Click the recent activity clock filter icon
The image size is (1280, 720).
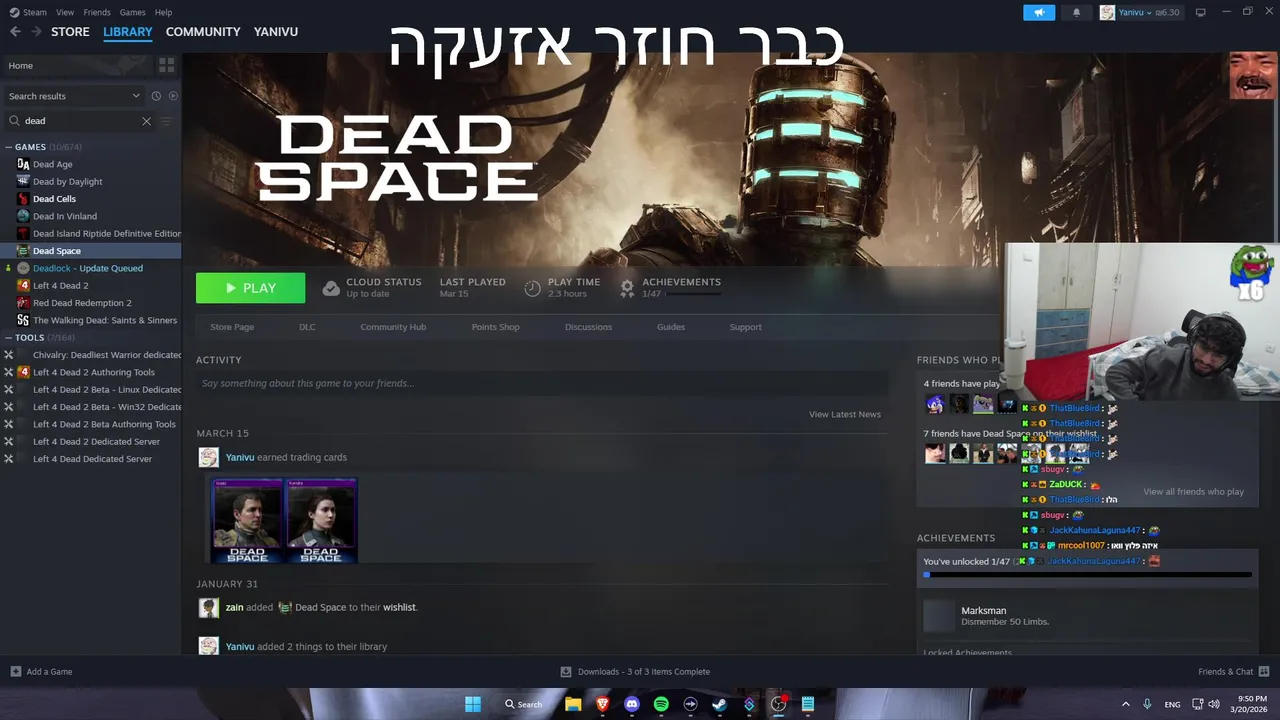coord(156,96)
